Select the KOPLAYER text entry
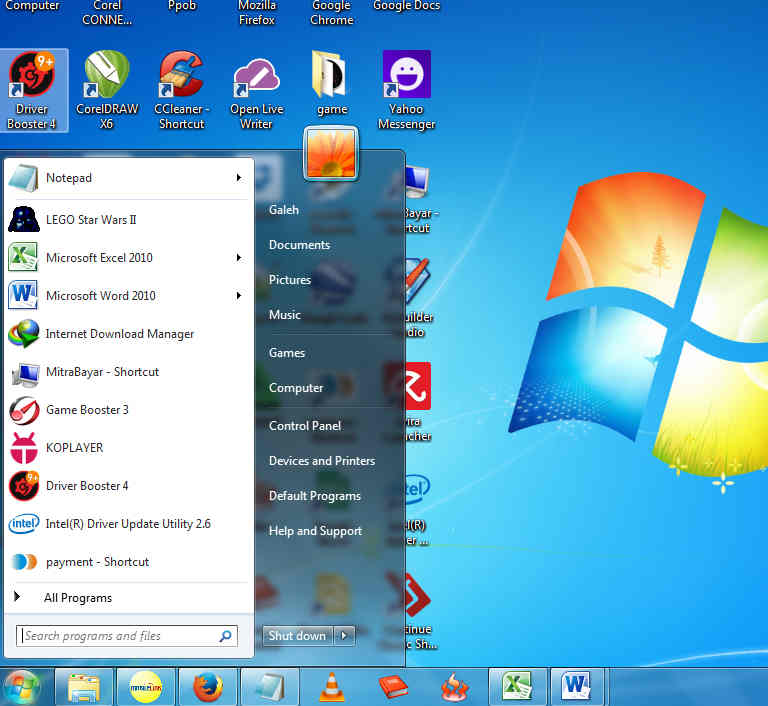Image resolution: width=768 pixels, height=706 pixels. [74, 448]
